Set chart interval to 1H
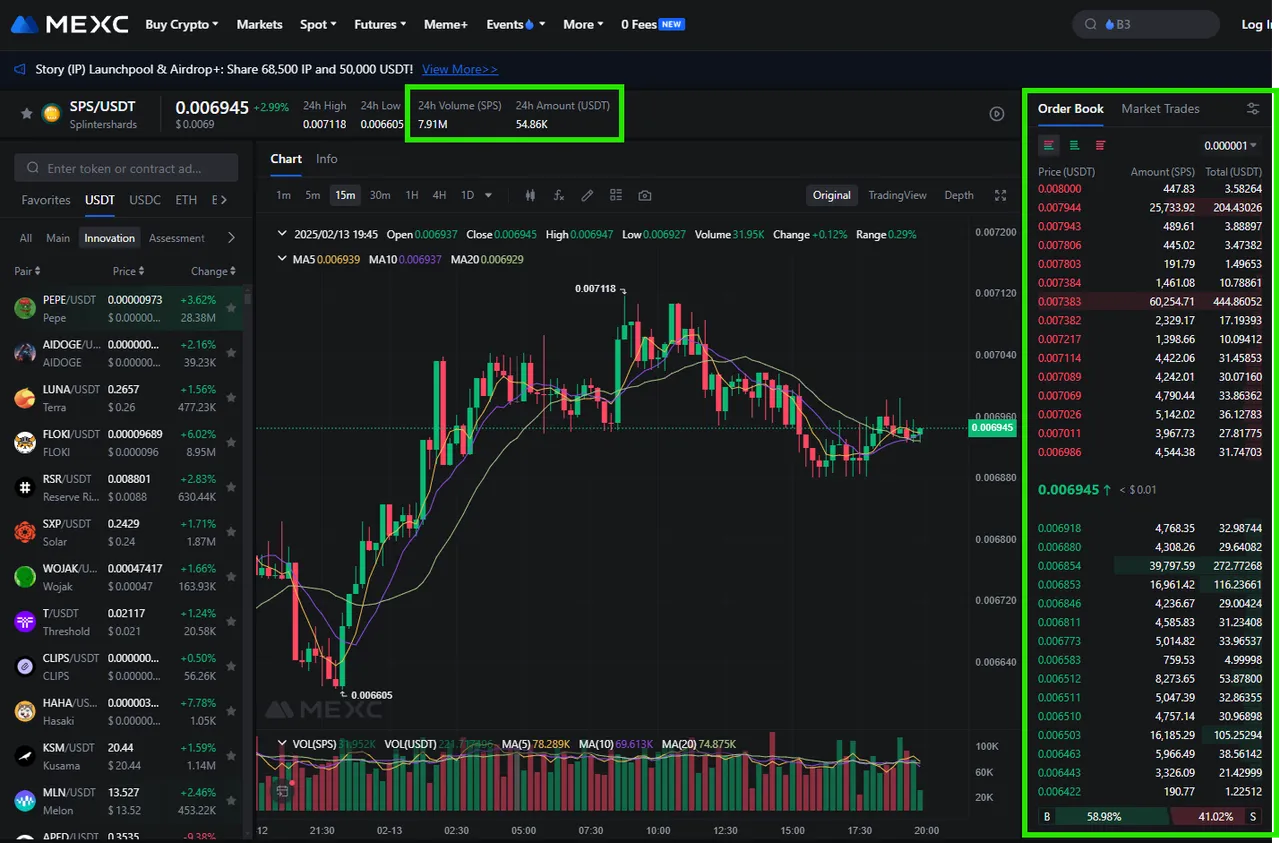This screenshot has height=843, width=1280. click(x=411, y=195)
